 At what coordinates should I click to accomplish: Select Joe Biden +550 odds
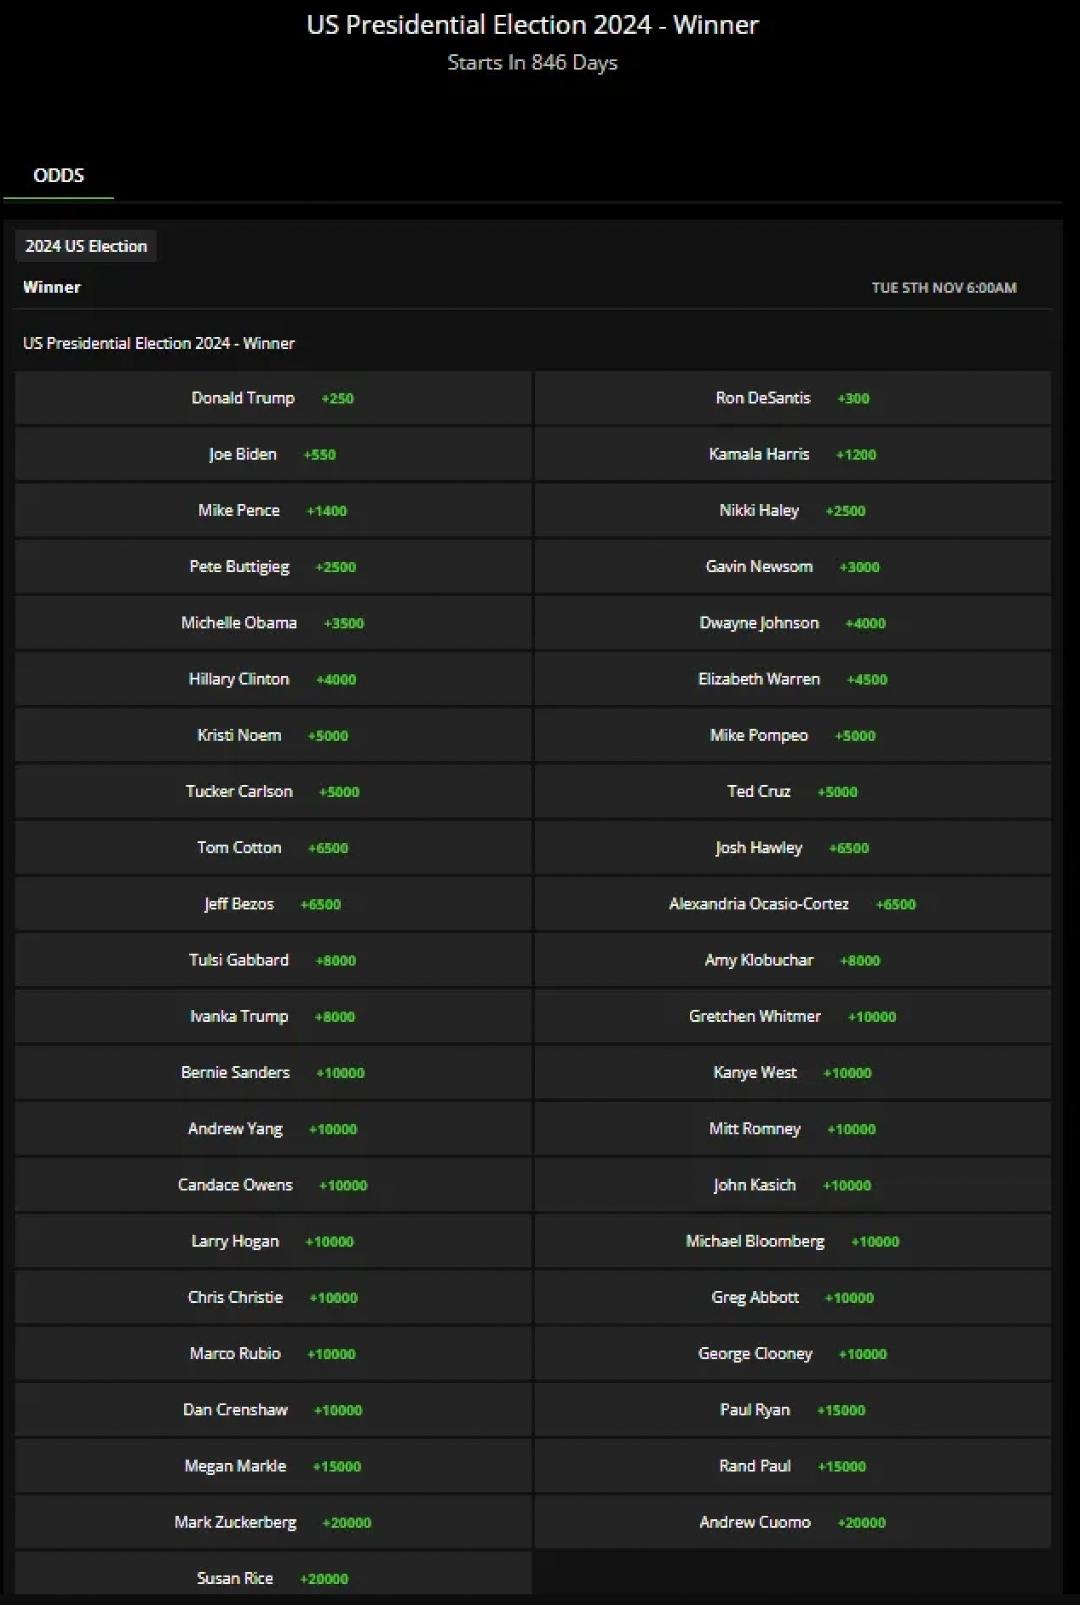pyautogui.click(x=273, y=454)
